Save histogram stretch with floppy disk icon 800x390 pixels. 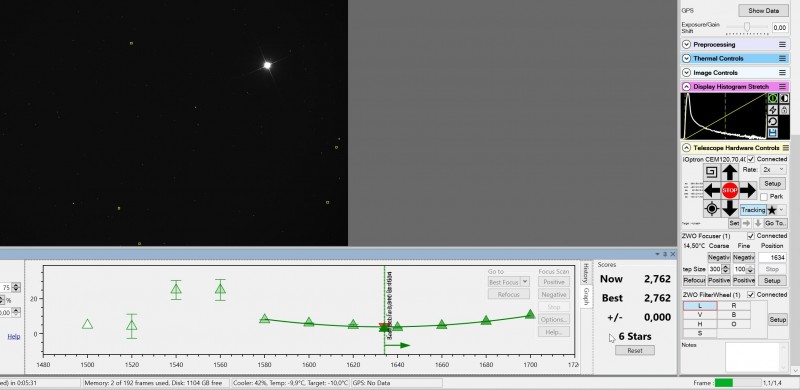772,133
